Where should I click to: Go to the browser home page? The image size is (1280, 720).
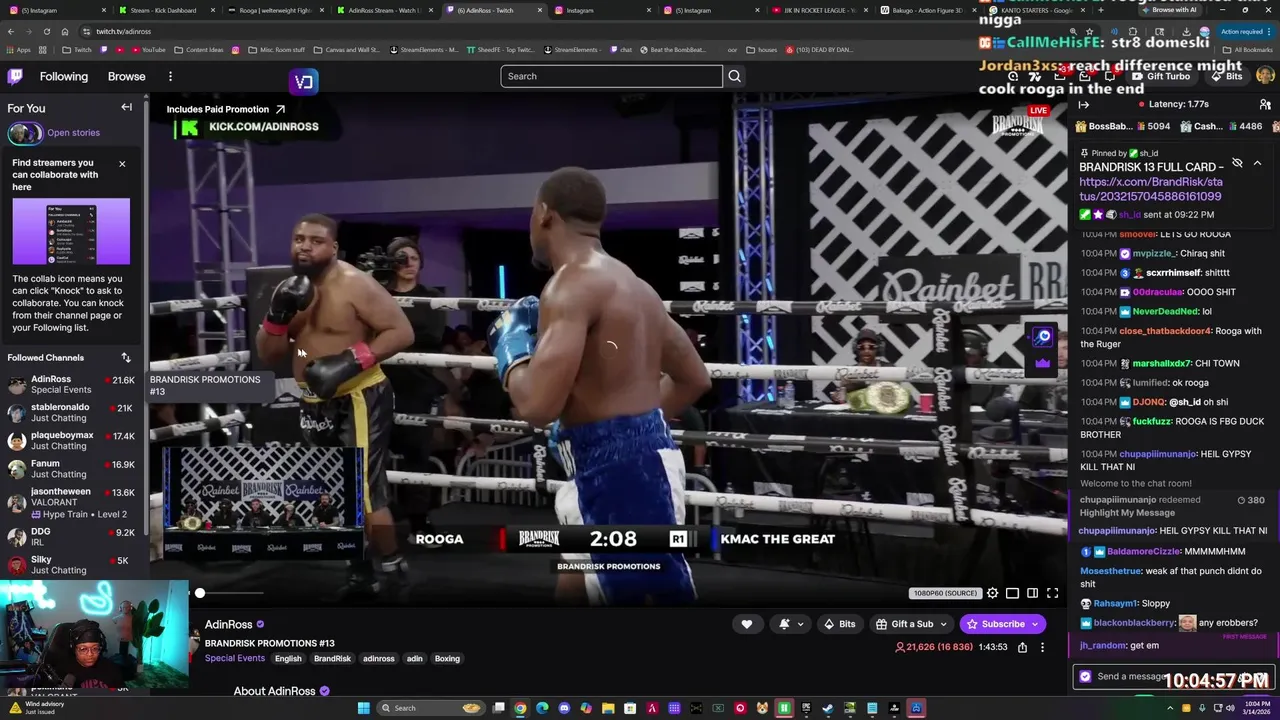click(x=64, y=31)
